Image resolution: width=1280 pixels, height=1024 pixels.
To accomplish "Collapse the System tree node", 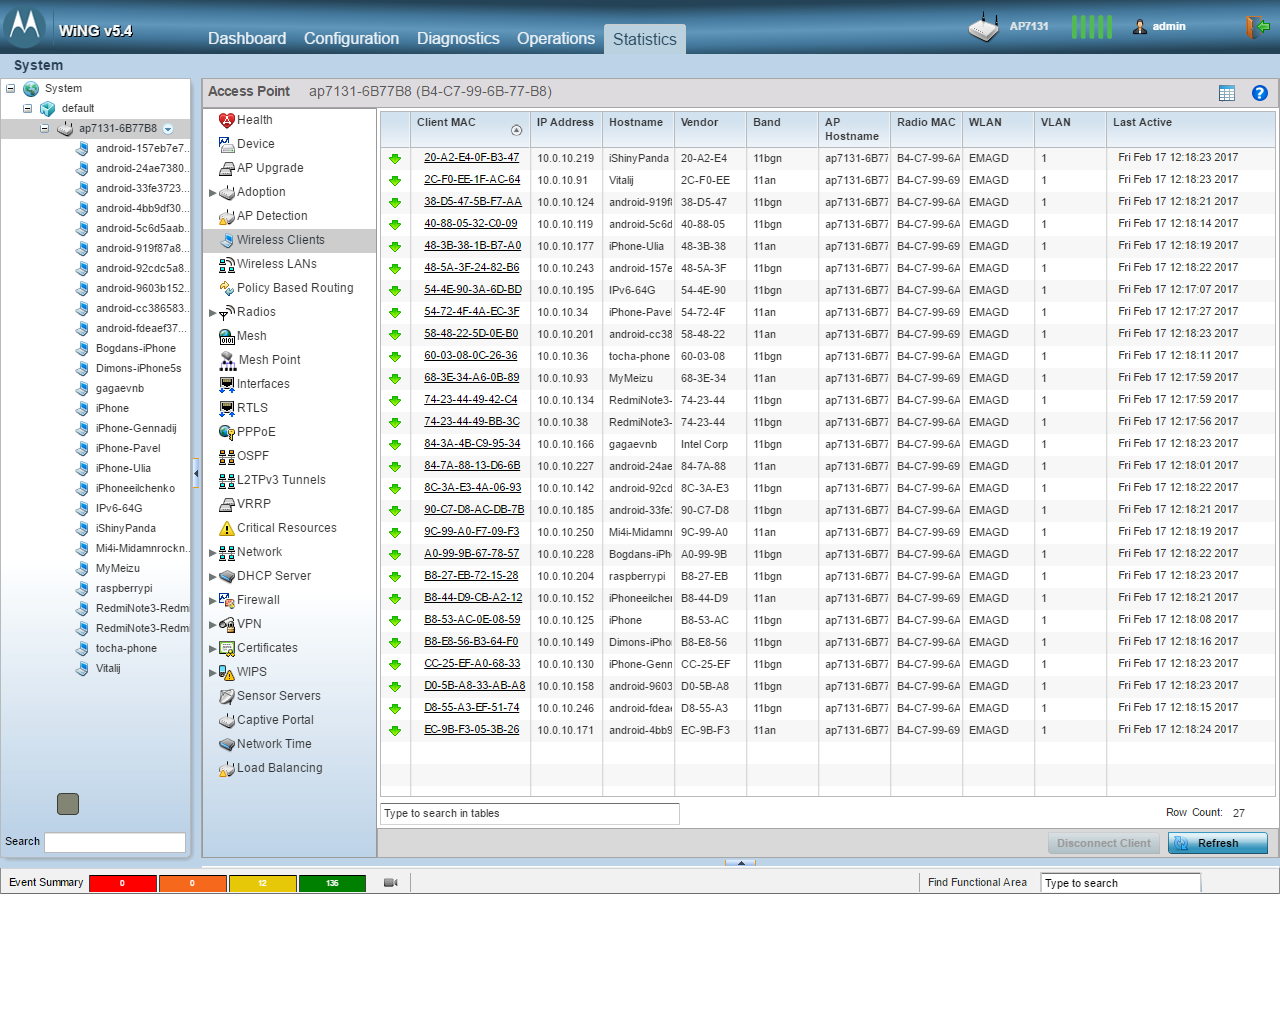I will (x=11, y=88).
